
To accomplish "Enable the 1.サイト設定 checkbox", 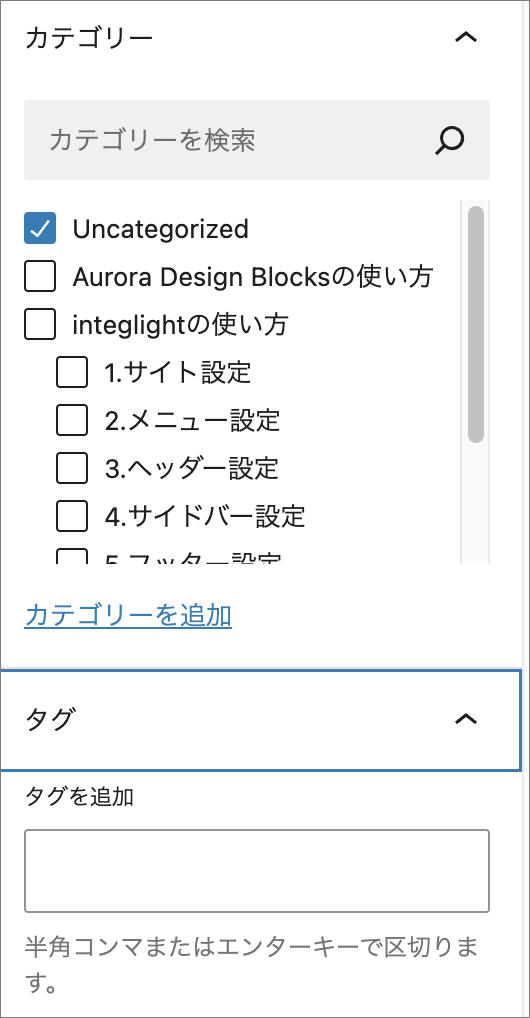I will 71,372.
